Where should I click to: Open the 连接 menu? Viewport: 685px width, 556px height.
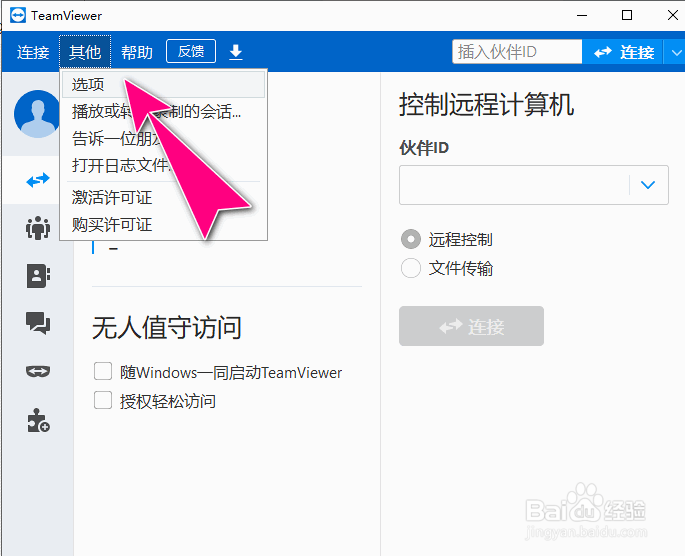[33, 52]
